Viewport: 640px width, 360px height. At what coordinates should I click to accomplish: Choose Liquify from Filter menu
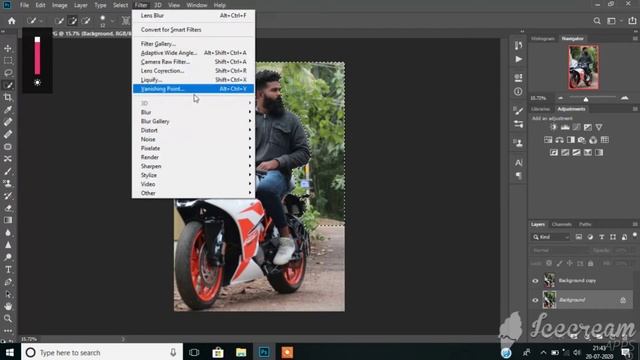[x=193, y=80]
